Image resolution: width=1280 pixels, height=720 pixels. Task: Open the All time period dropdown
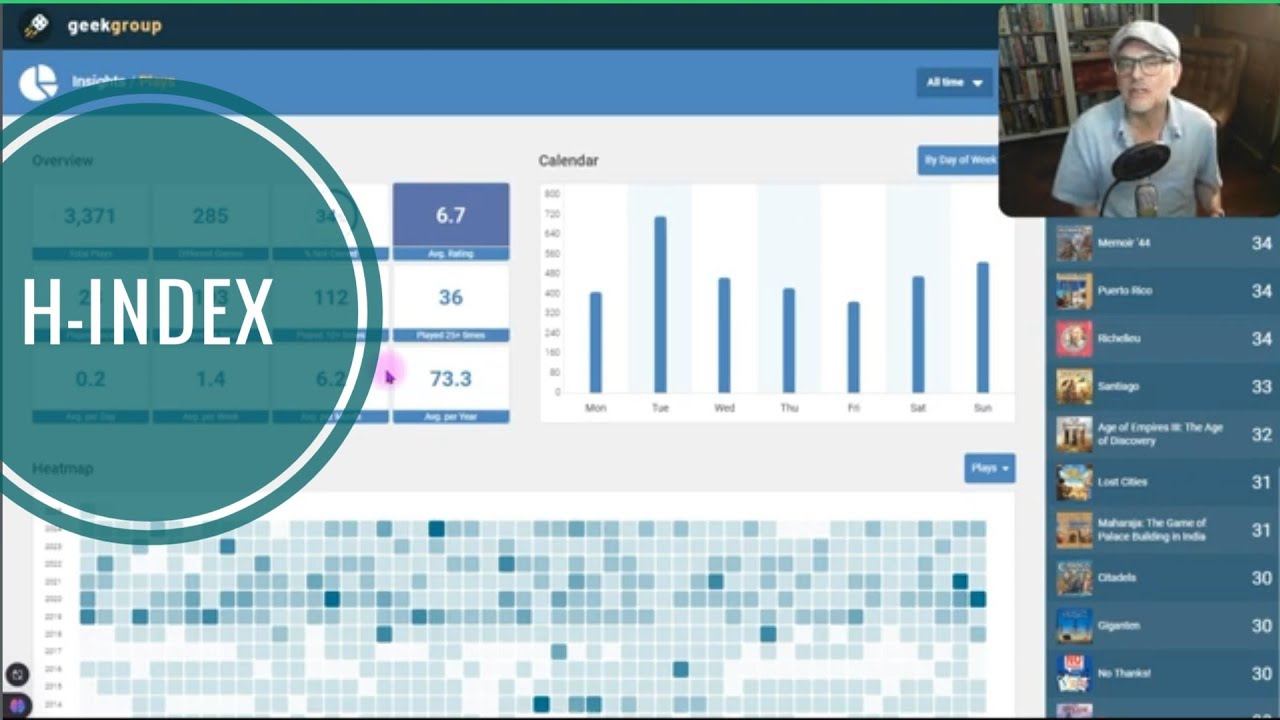954,82
